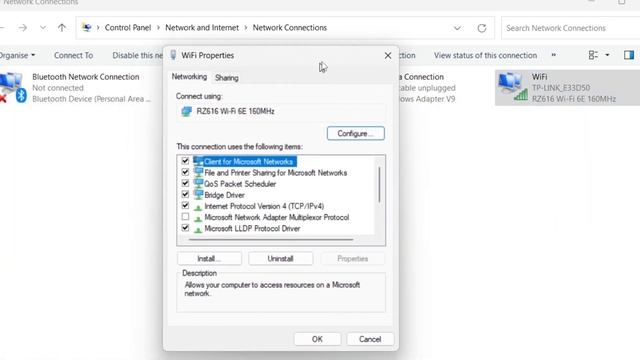Go up one level in Explorer

pyautogui.click(x=62, y=28)
